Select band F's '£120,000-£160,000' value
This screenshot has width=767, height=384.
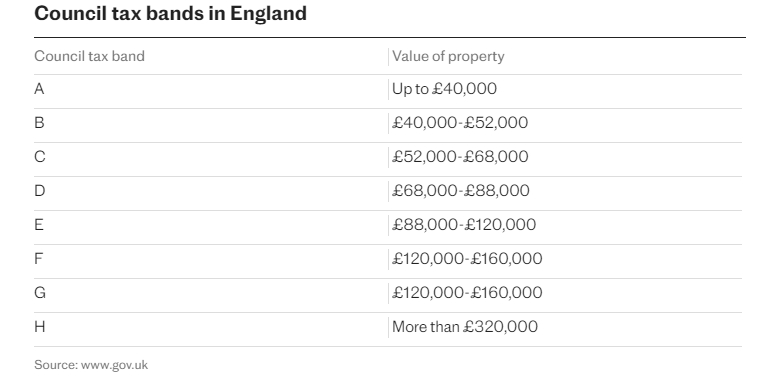467,259
